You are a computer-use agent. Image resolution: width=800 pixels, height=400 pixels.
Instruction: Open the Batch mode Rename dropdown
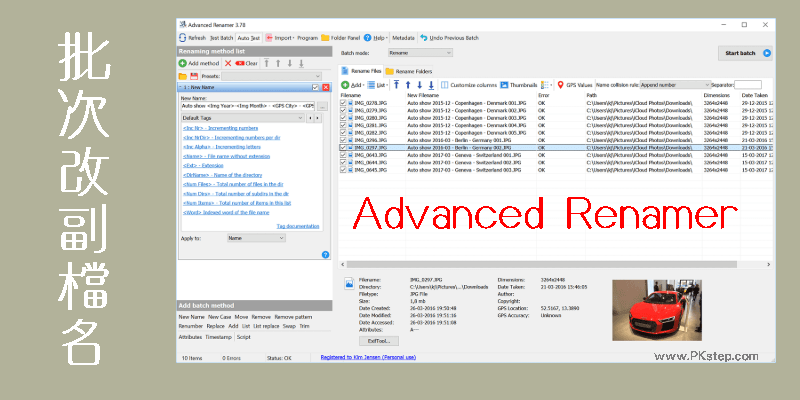click(420, 53)
